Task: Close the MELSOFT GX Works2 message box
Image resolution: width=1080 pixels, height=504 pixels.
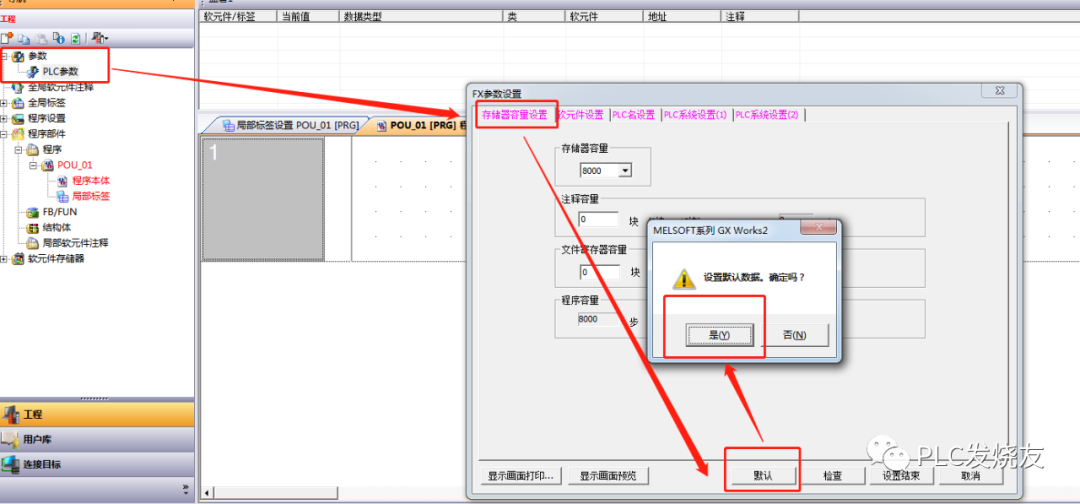Action: point(817,228)
